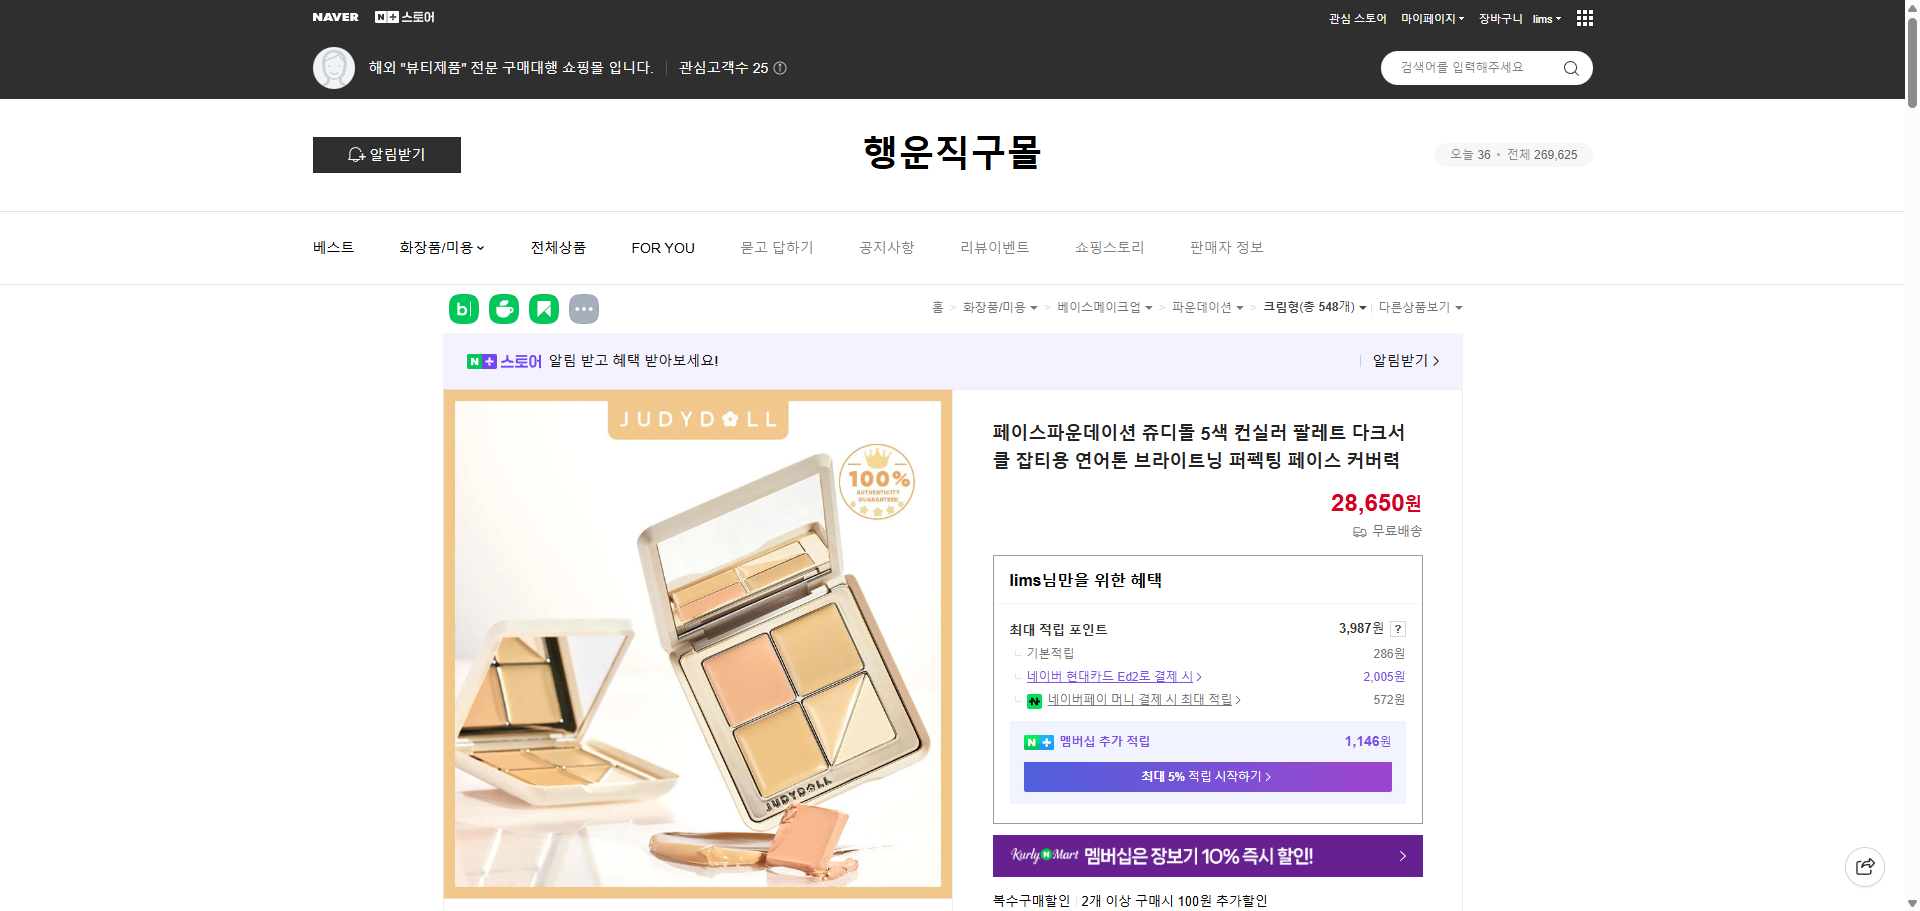Expand the 다른상품보기 dropdown
The height and width of the screenshot is (911, 1920).
(x=1420, y=307)
